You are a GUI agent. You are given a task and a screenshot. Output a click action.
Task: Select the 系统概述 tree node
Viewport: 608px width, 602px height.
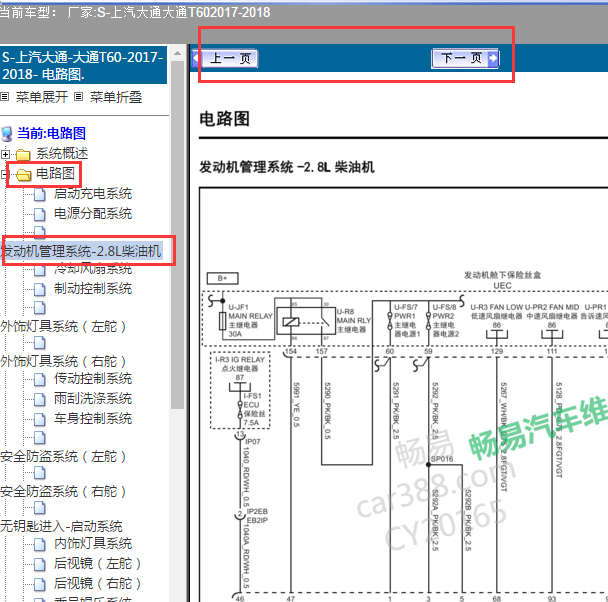[62, 154]
